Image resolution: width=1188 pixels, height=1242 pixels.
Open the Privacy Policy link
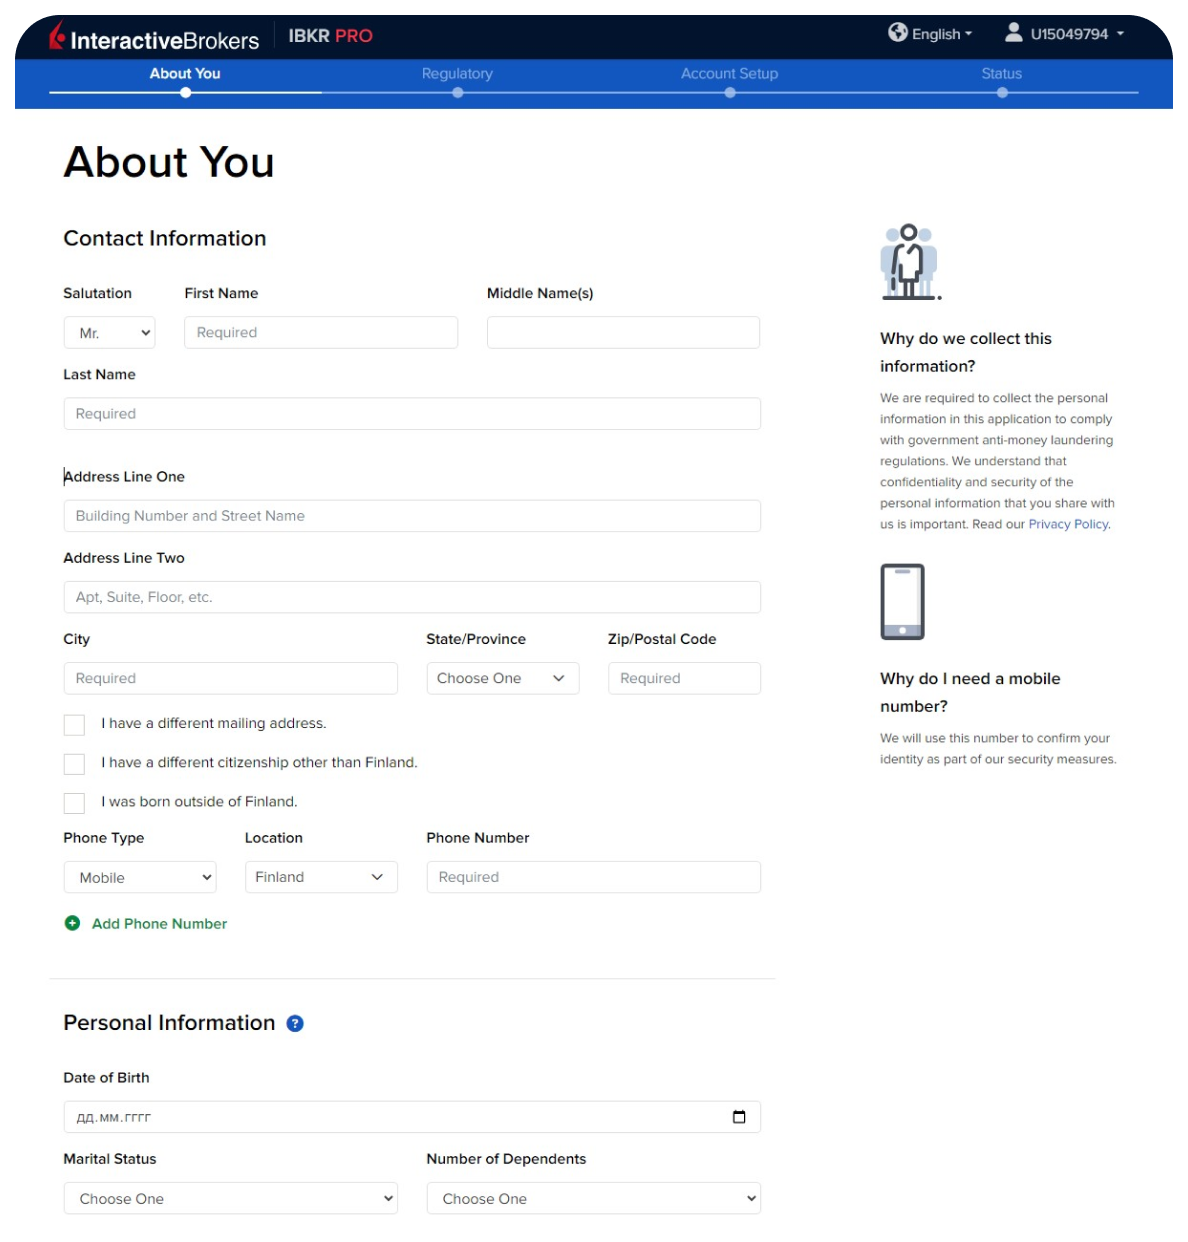click(x=1068, y=524)
